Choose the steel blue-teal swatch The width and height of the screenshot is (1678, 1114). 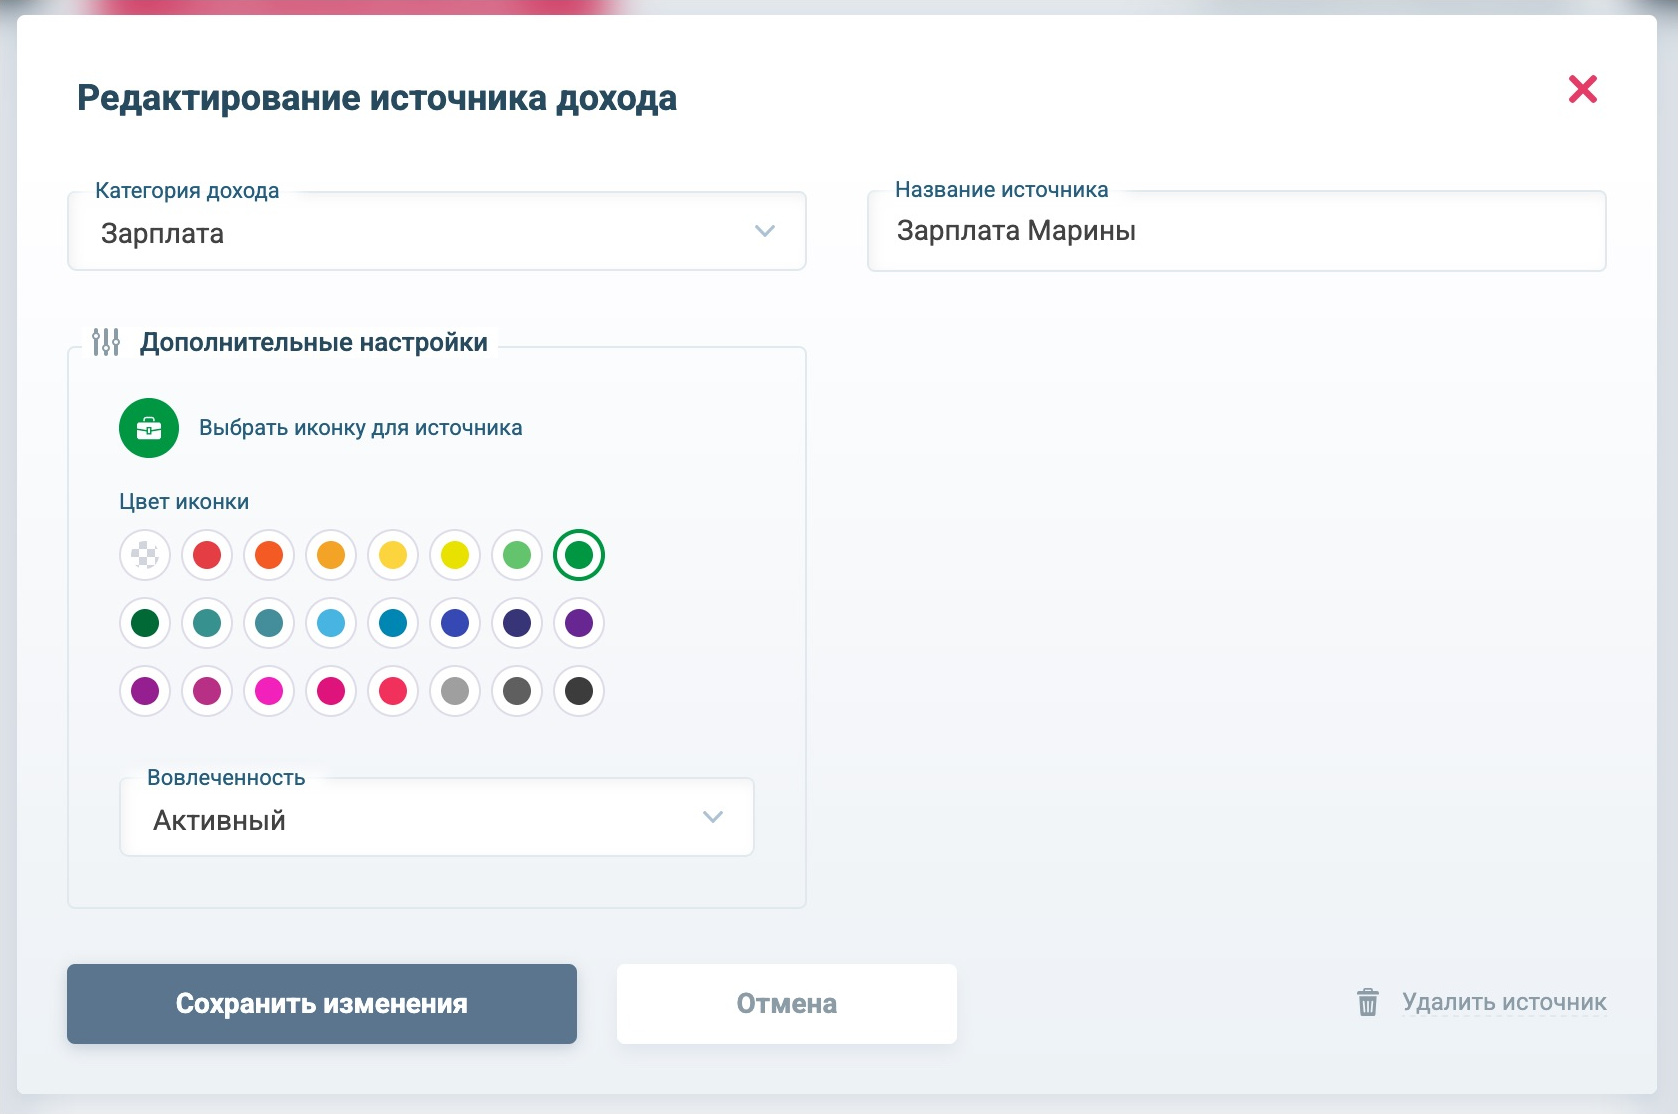269,623
